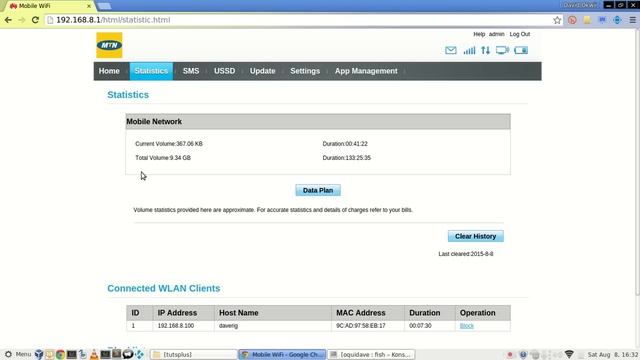Open the chat bubble app in taskbar

tap(128, 354)
